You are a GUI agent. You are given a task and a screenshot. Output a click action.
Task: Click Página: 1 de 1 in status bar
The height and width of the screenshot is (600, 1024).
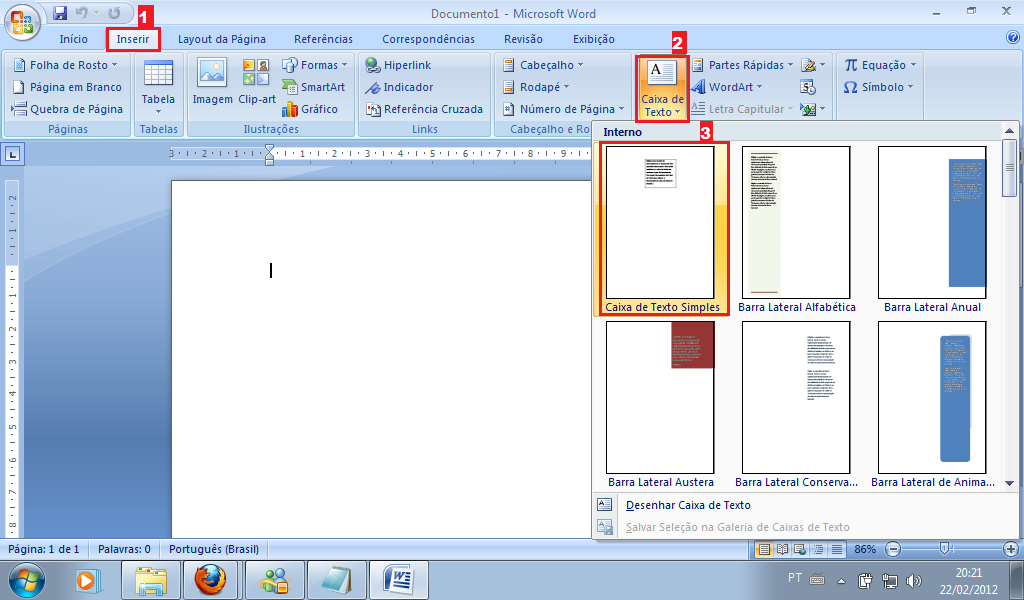coord(44,549)
